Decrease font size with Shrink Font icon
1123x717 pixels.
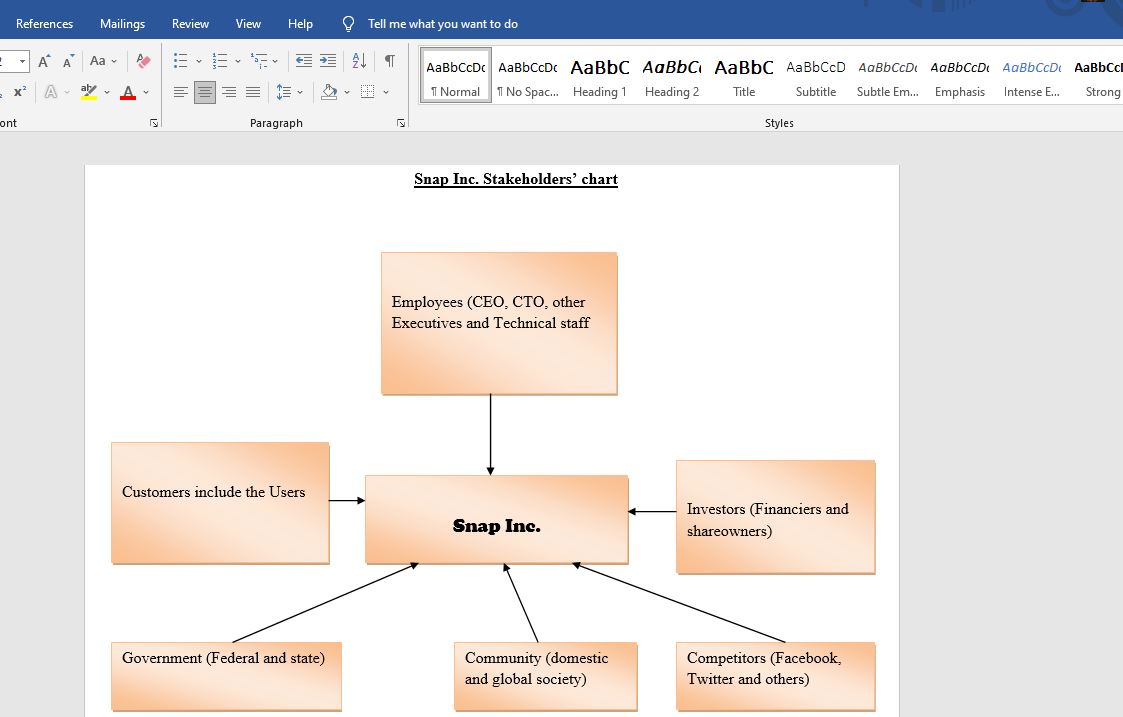click(69, 61)
